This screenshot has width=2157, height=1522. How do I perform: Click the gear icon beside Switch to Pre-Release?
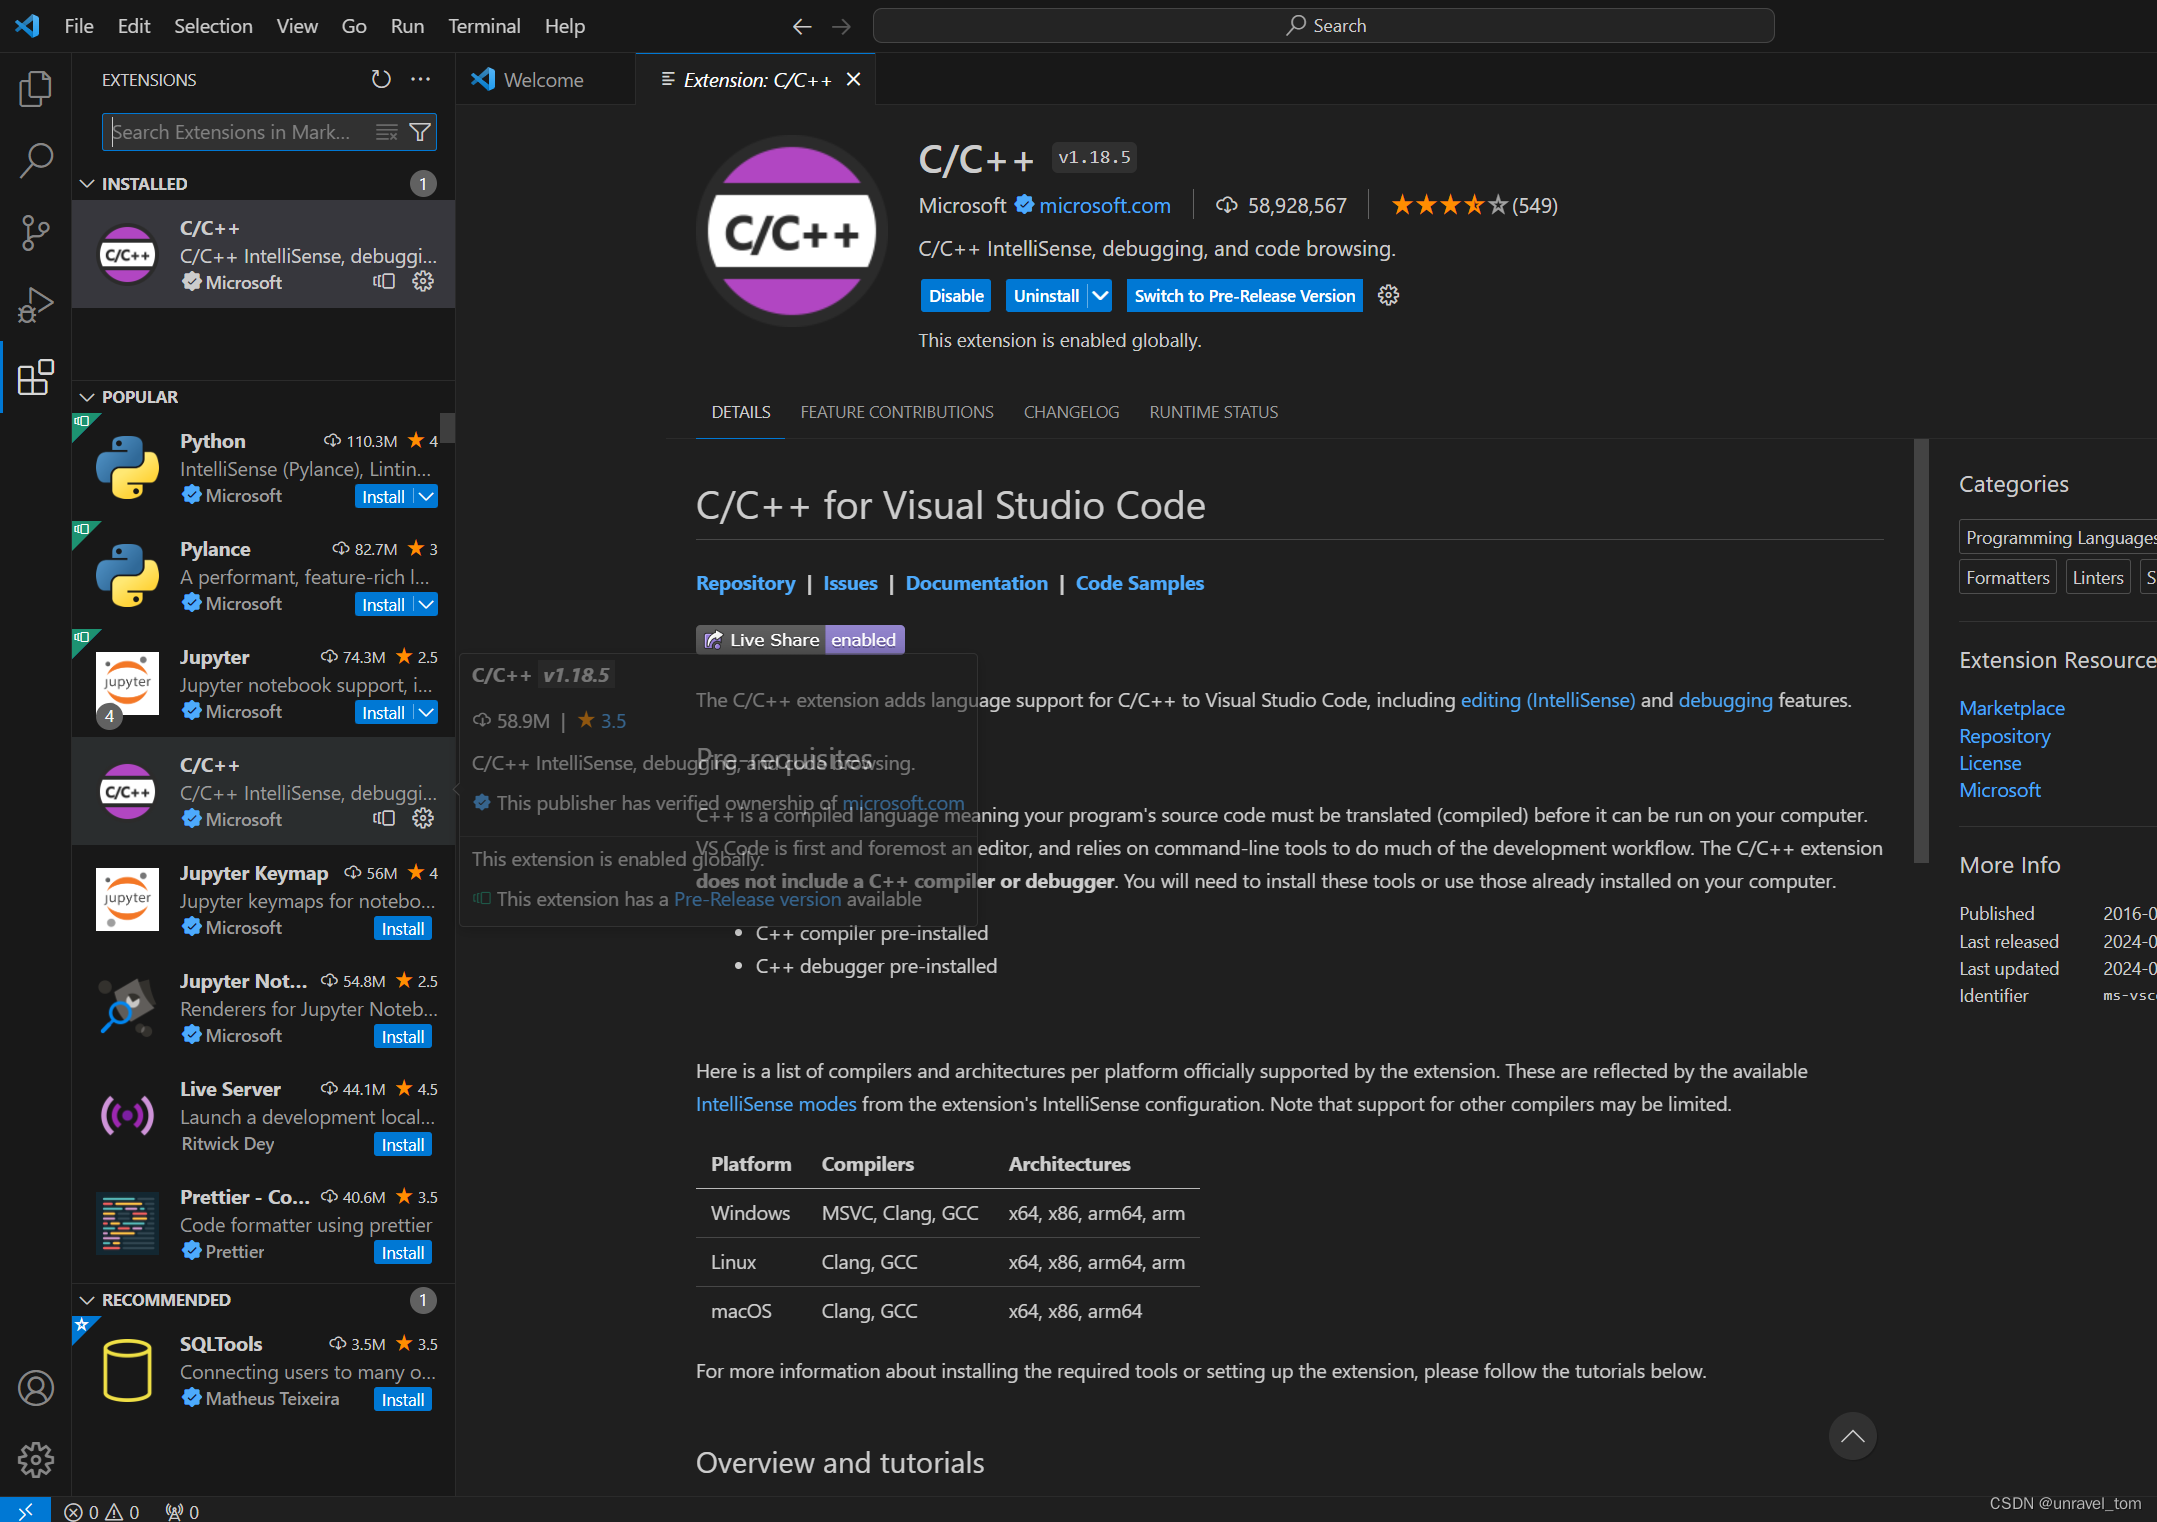coord(1388,295)
